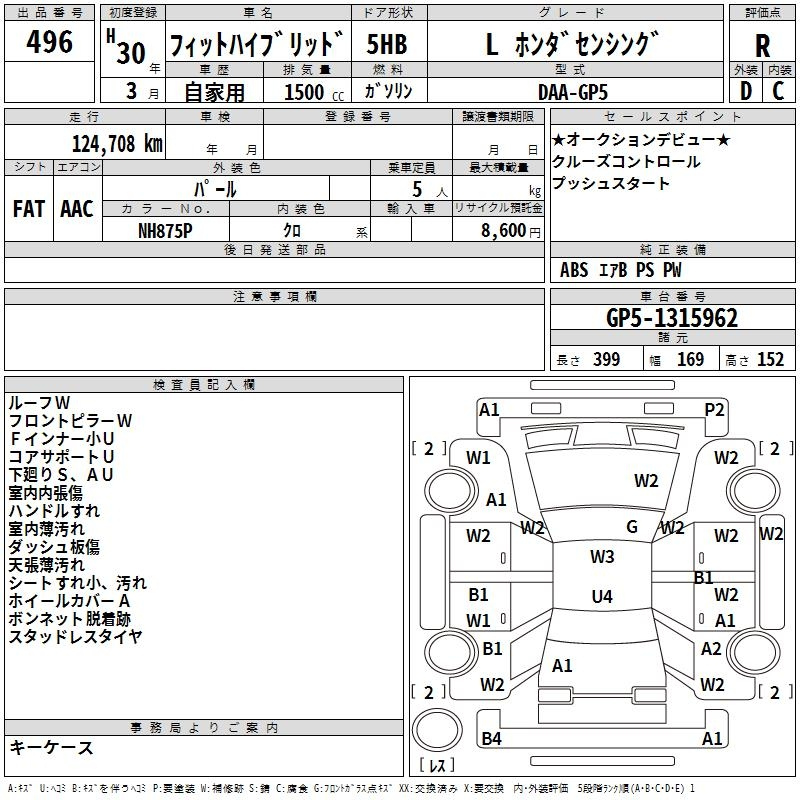Select the color code NH875P
Screen dimensions: 800x800
coord(166,231)
